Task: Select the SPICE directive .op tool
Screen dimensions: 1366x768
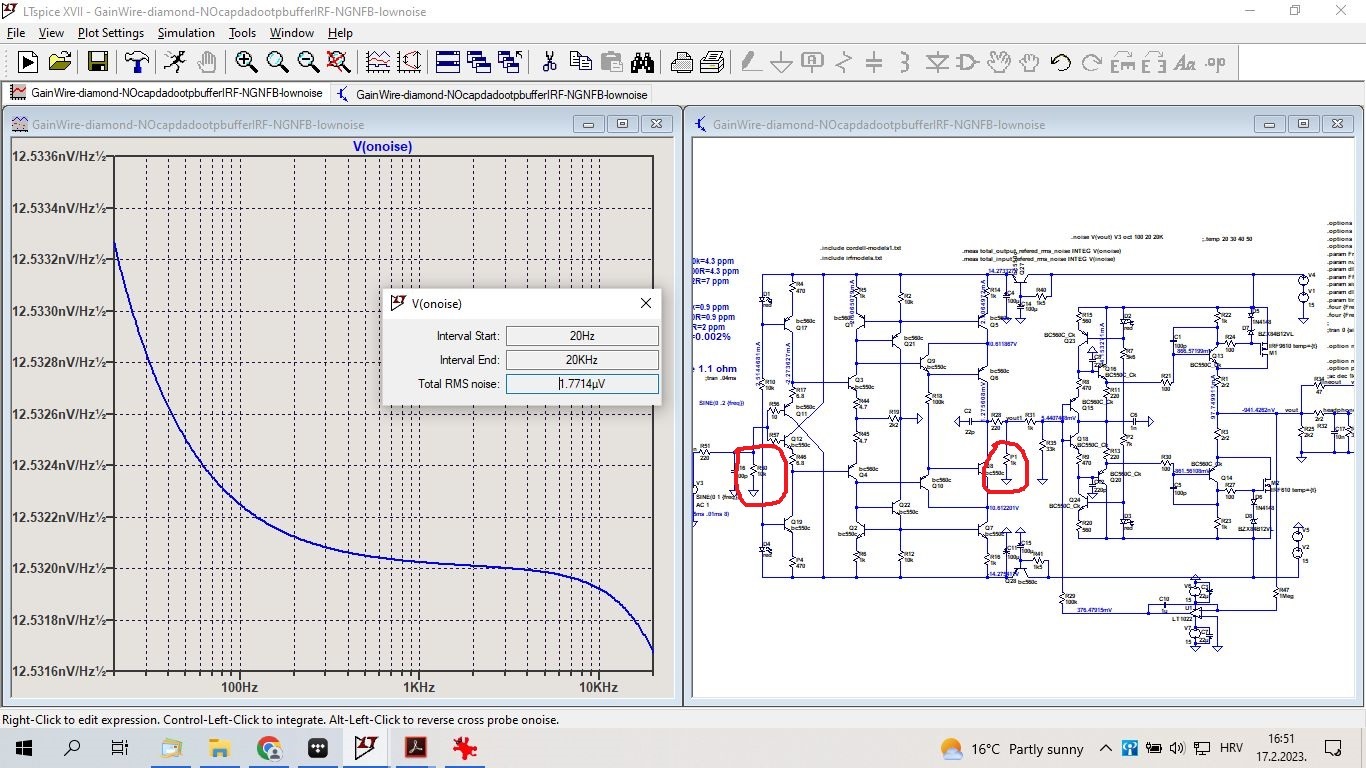Action: pos(1216,62)
